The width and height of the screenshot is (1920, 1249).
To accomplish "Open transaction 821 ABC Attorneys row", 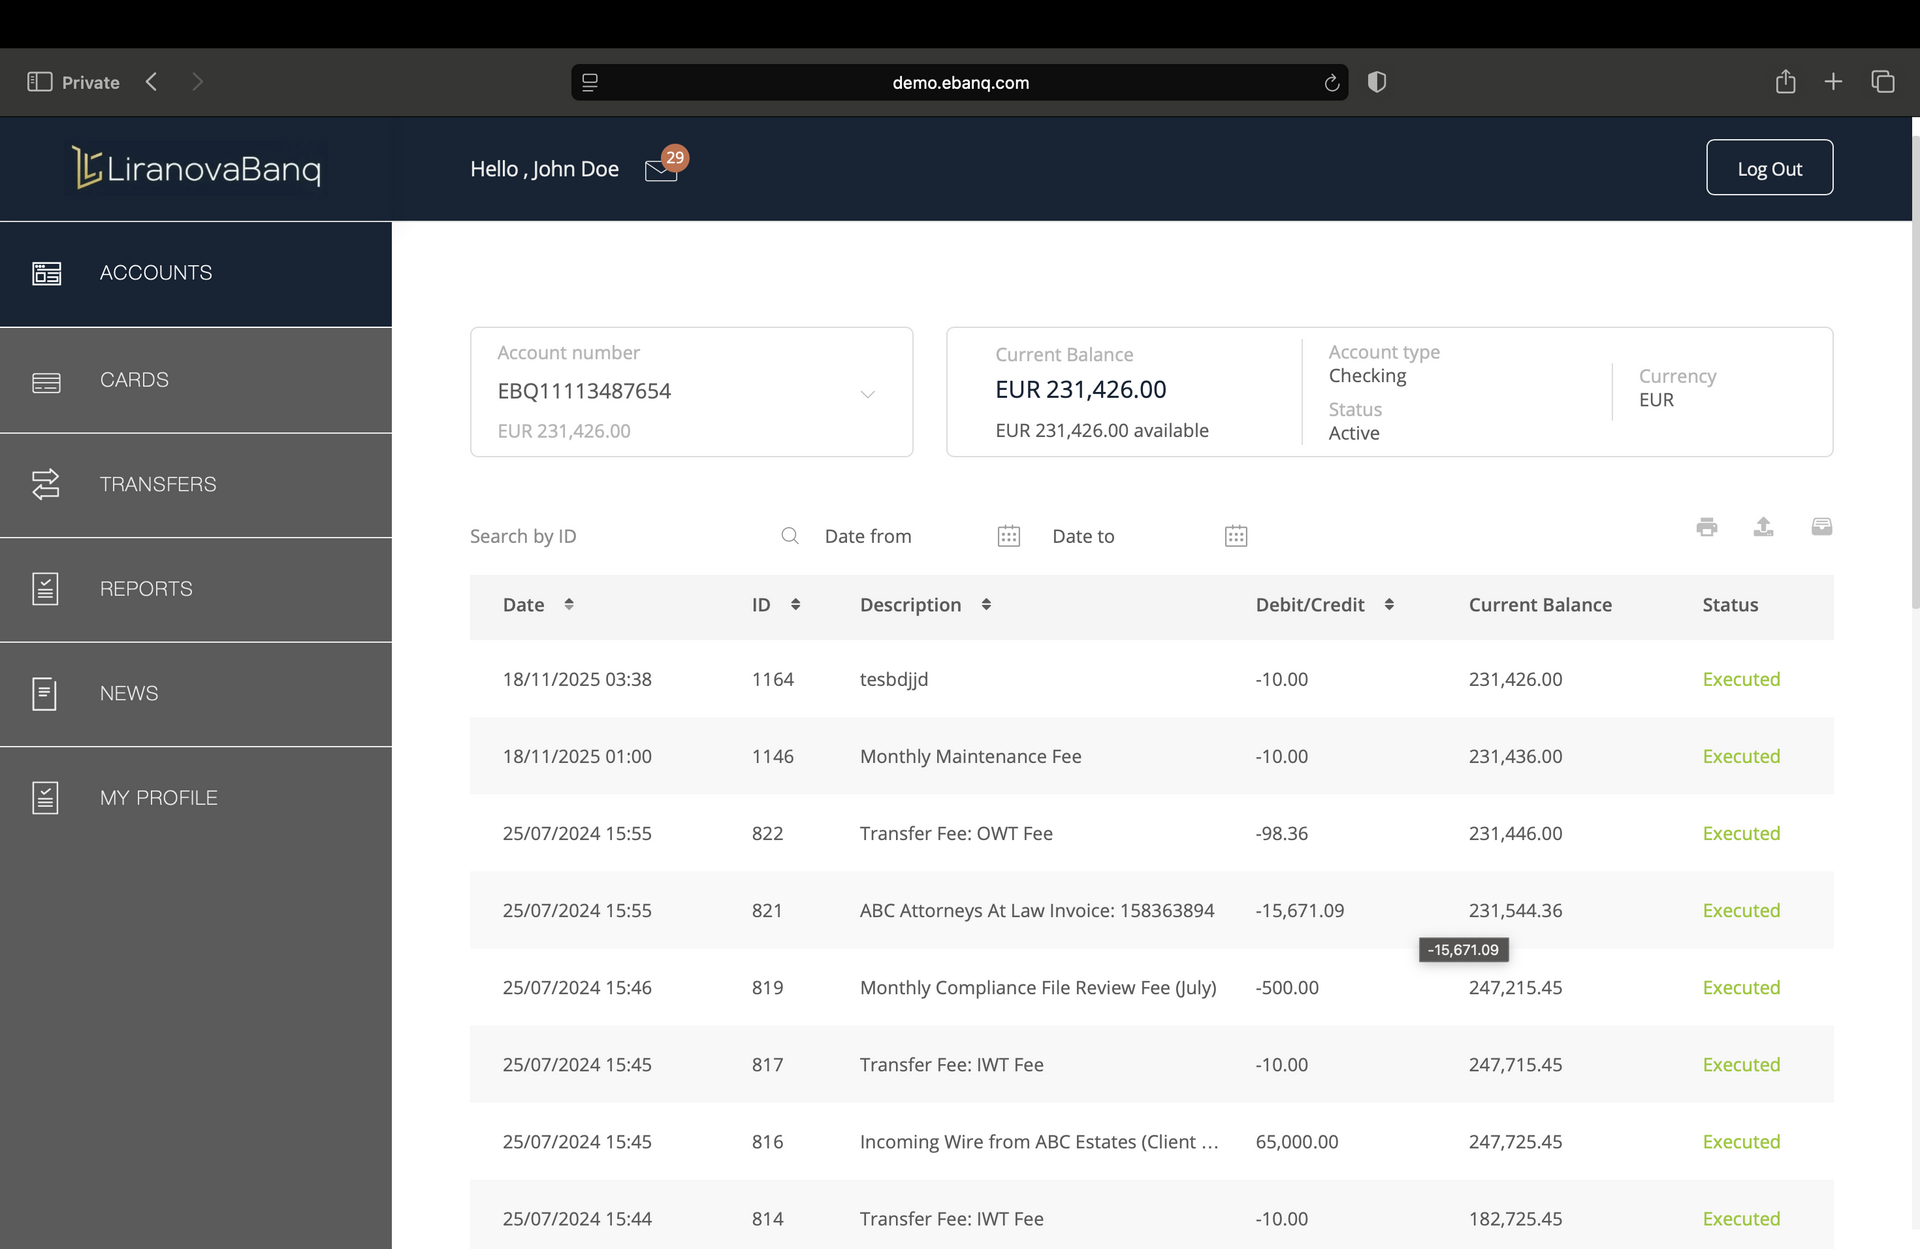I will [1036, 910].
